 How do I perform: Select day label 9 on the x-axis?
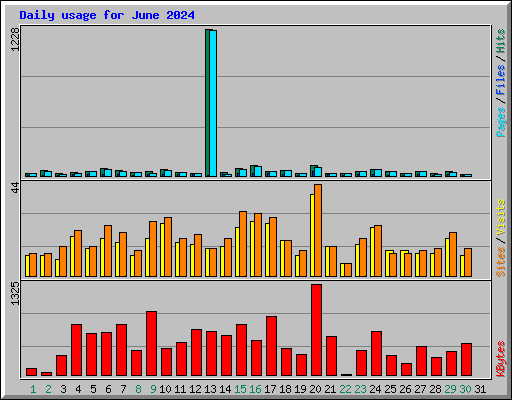click(153, 389)
